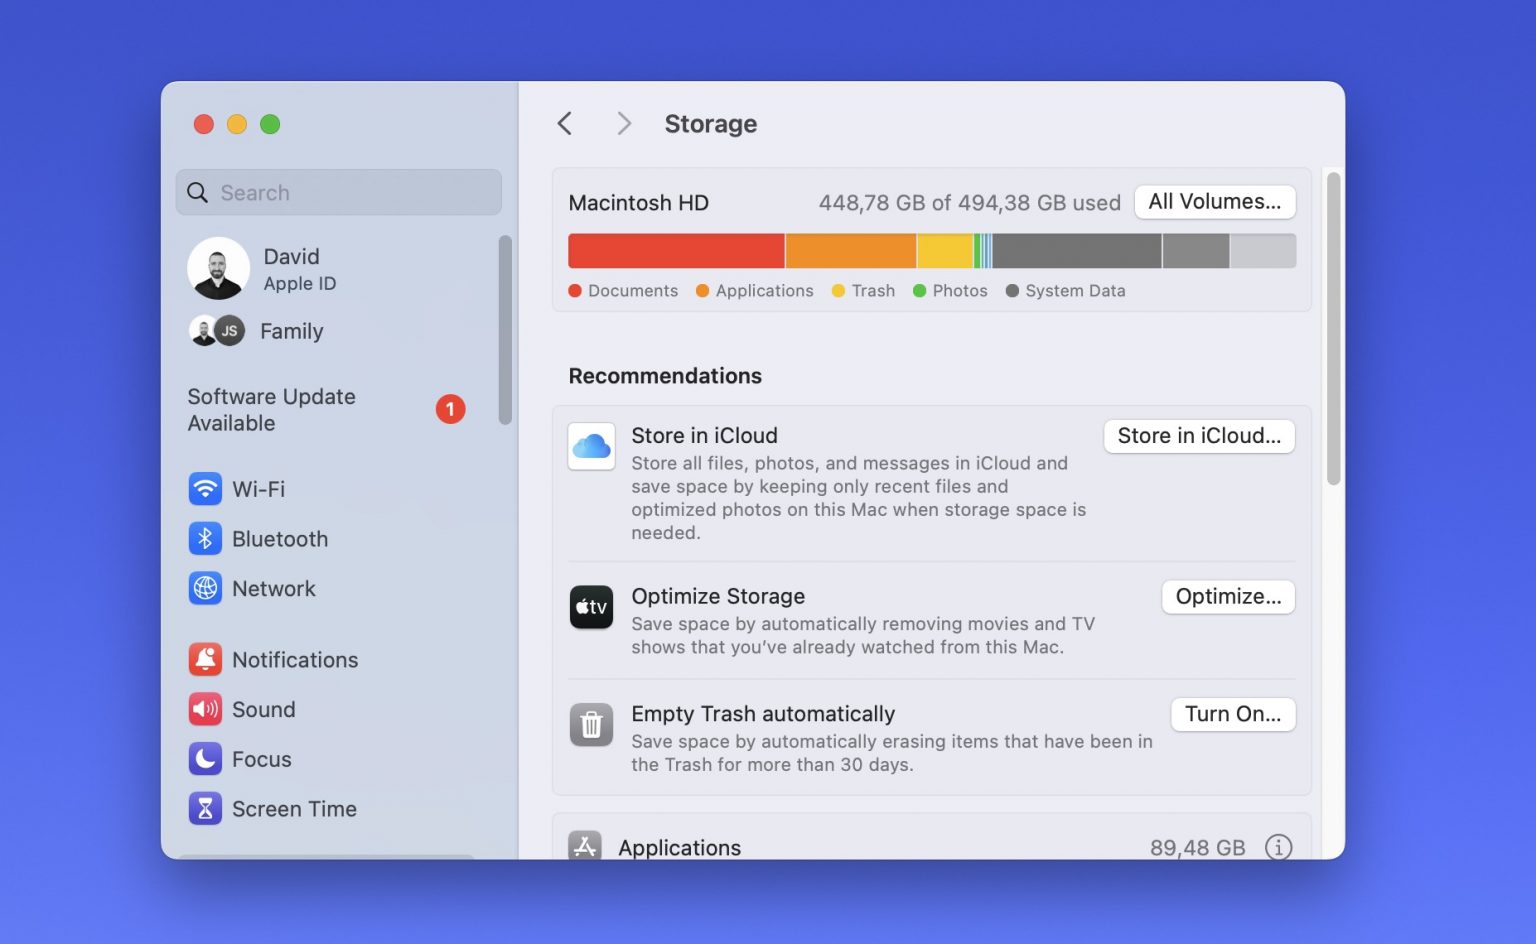Open the All Volumes button
Image resolution: width=1536 pixels, height=944 pixels.
coord(1214,202)
